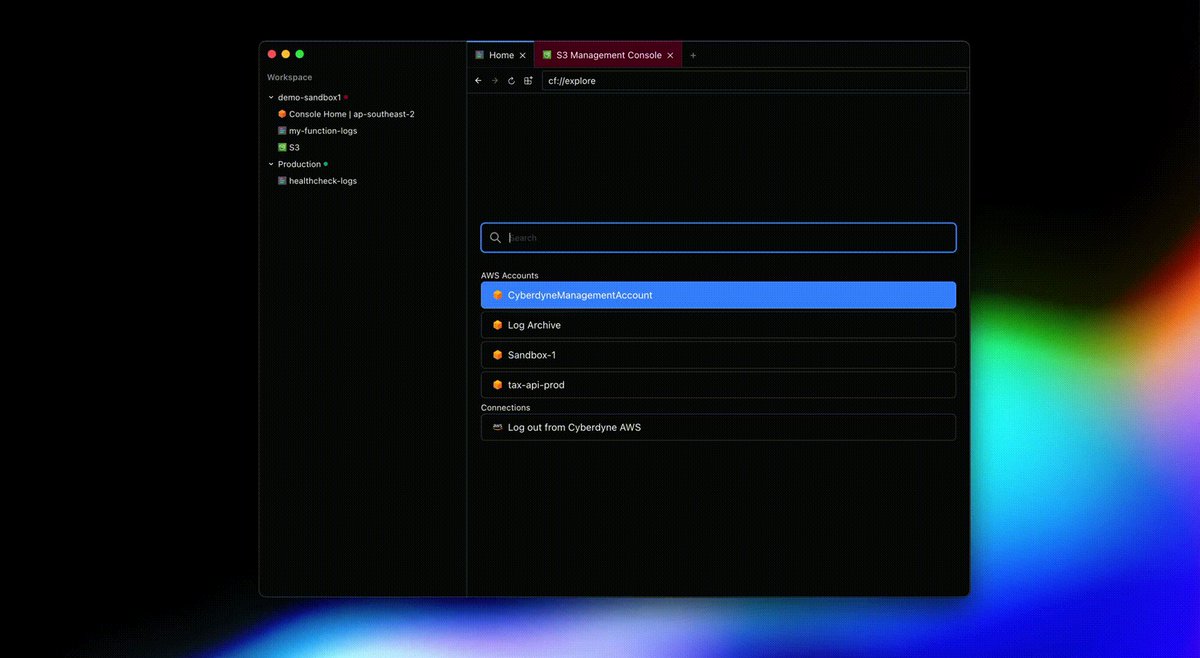Close the Home tab

(x=523, y=56)
